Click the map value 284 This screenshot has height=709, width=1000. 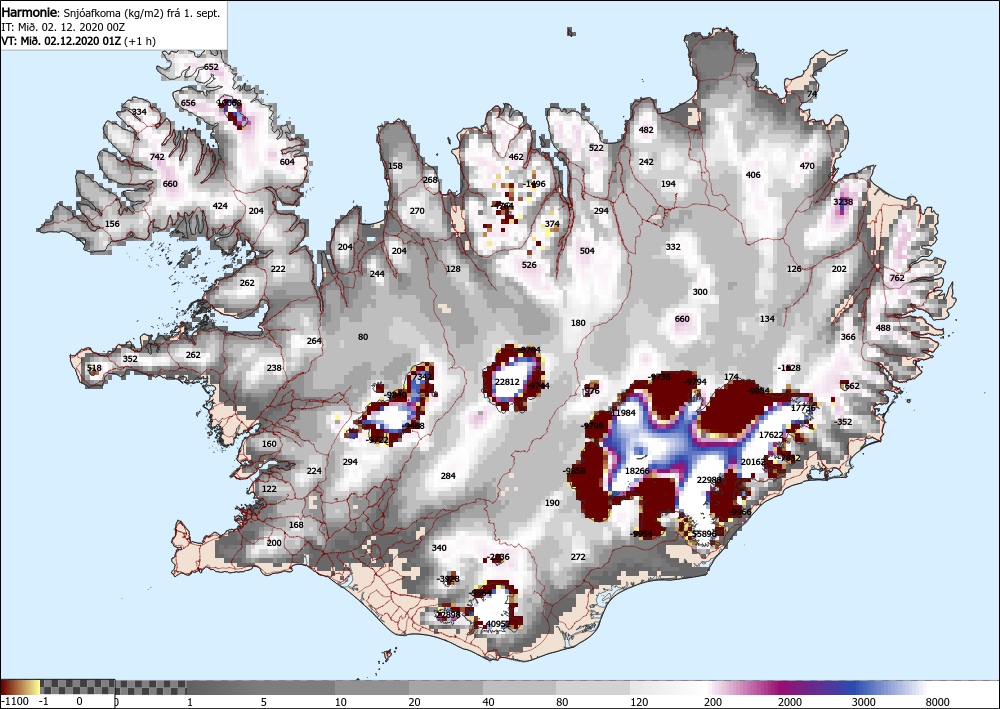point(448,476)
